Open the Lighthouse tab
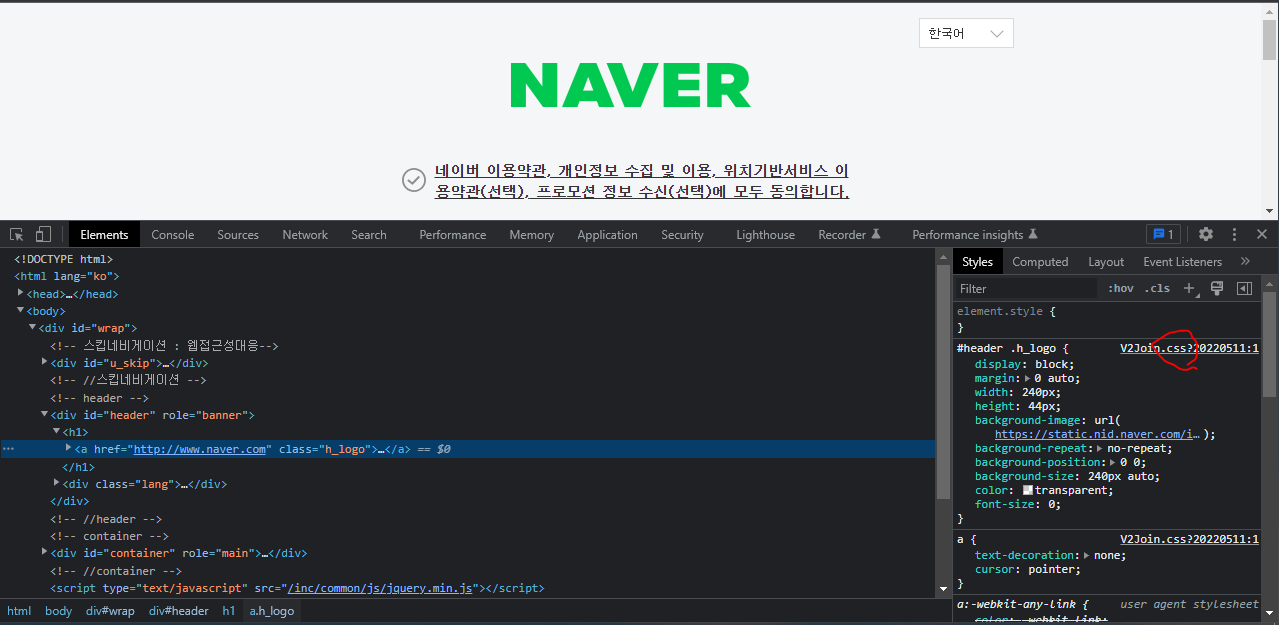The width and height of the screenshot is (1279, 625). pos(765,234)
